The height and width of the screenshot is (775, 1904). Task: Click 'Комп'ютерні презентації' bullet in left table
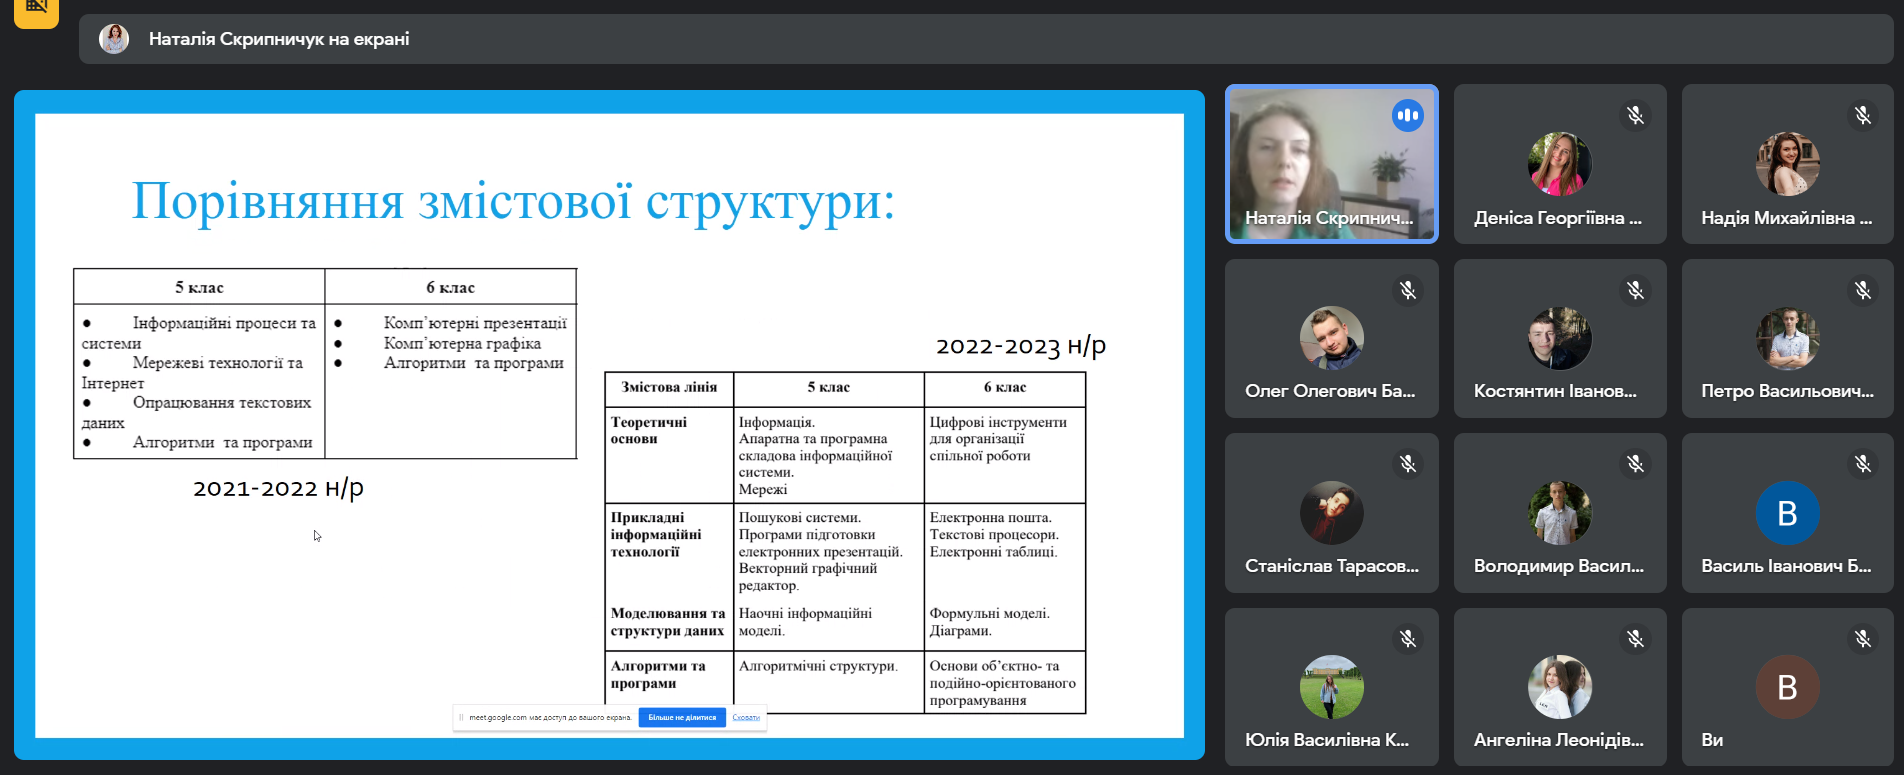pos(475,323)
